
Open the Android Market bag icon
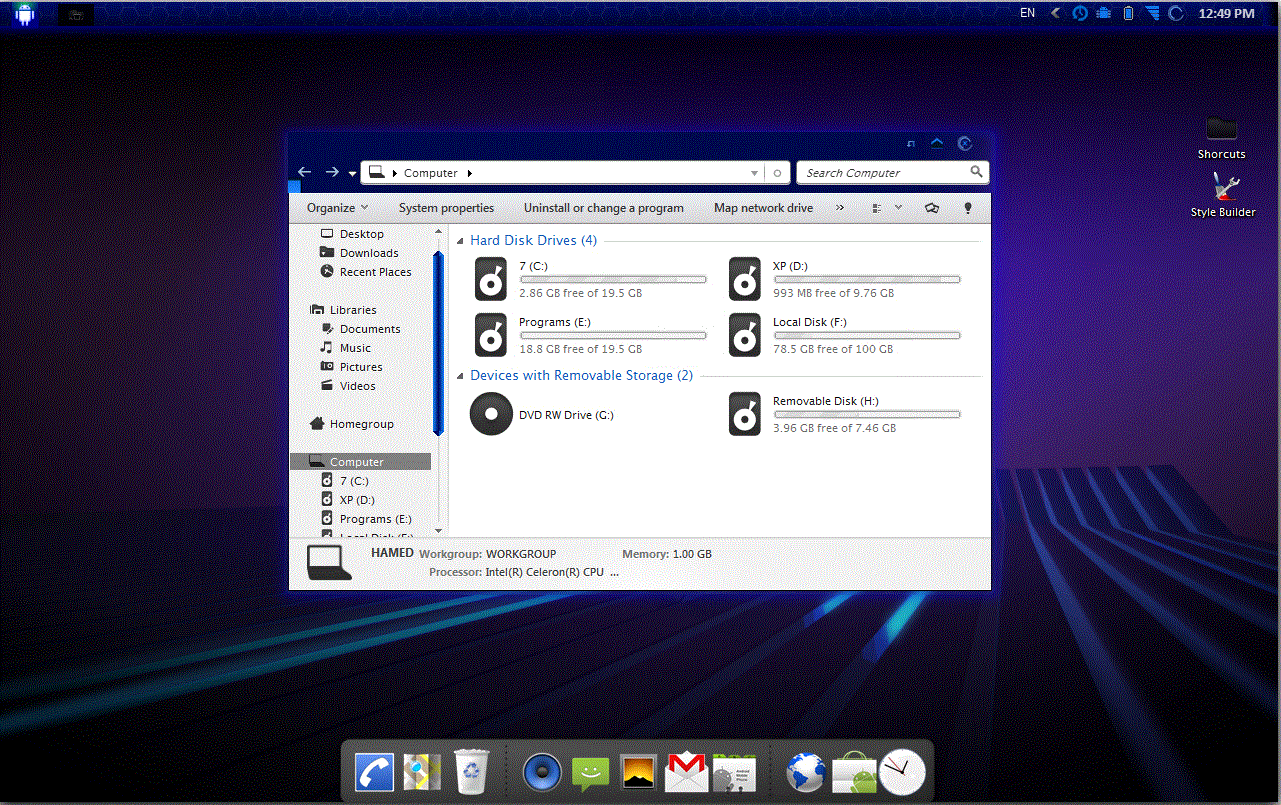pyautogui.click(x=854, y=773)
